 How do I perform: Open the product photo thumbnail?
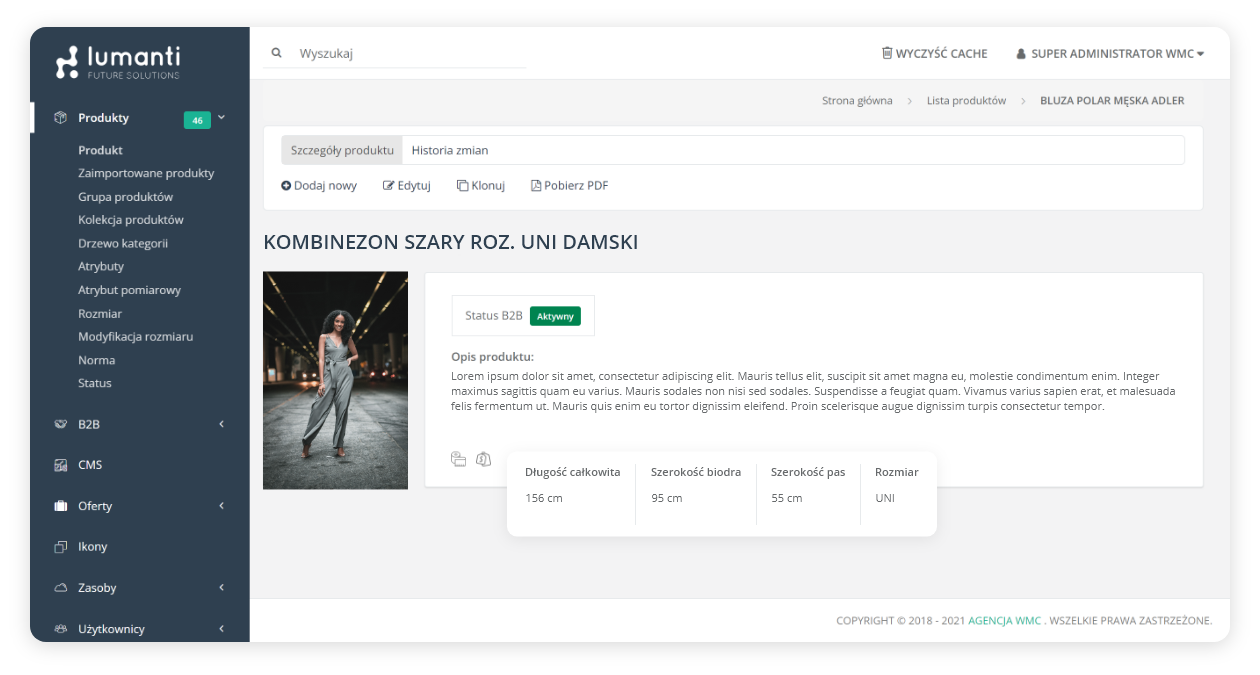(335, 380)
